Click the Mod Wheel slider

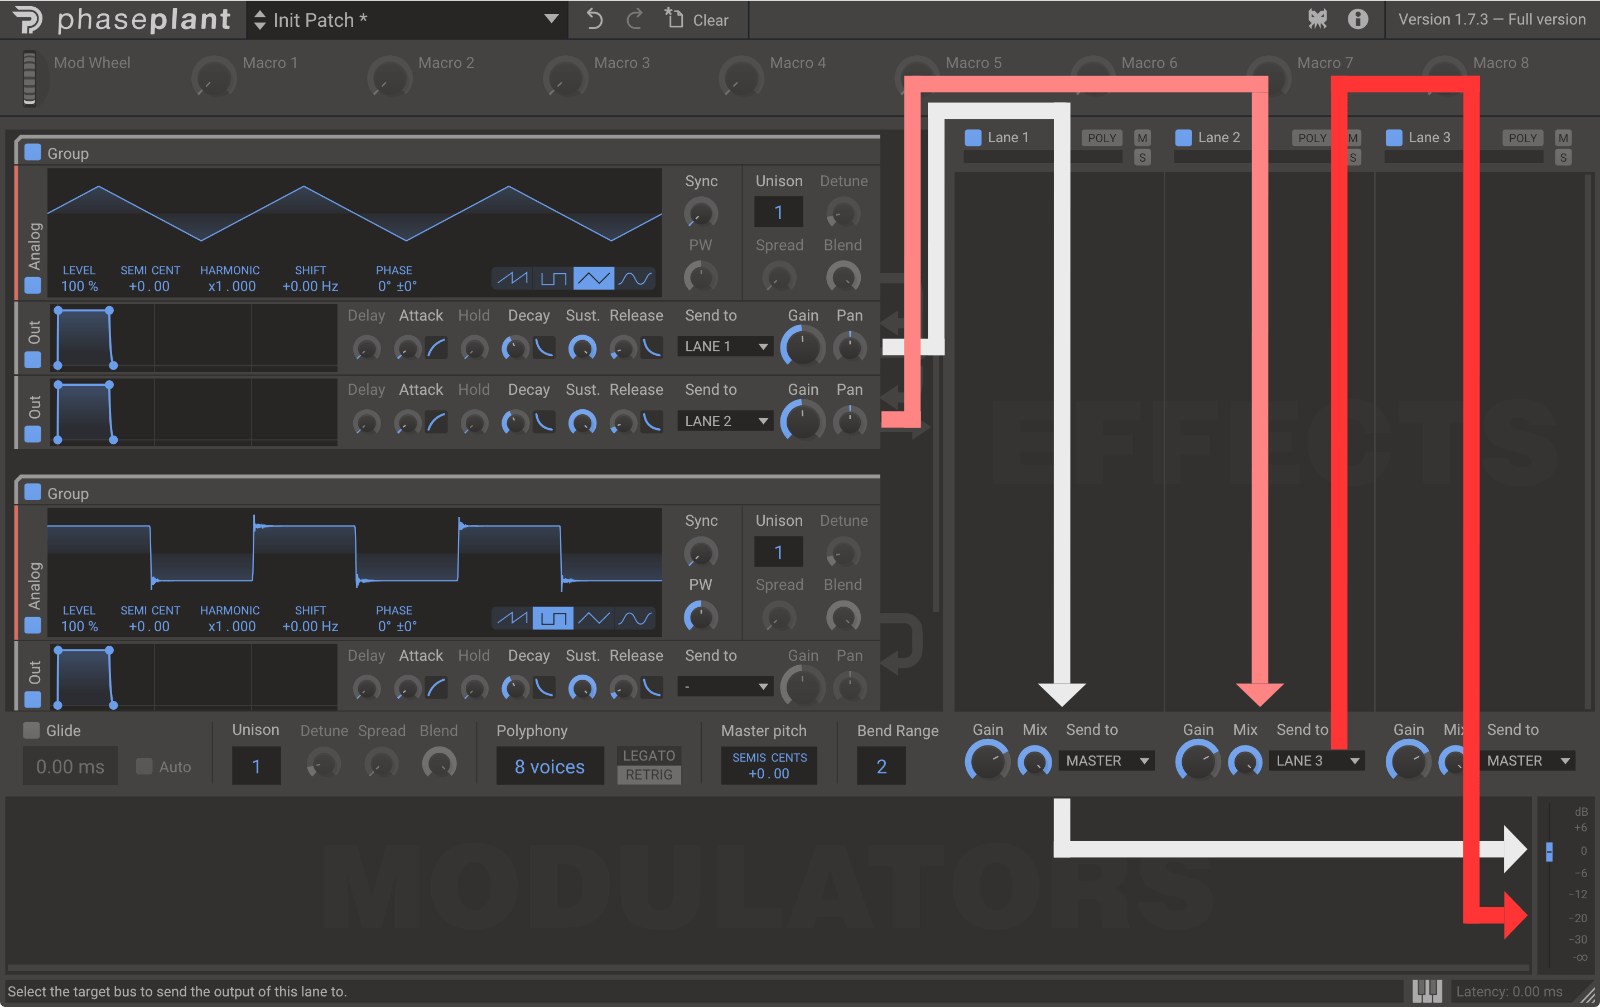30,78
